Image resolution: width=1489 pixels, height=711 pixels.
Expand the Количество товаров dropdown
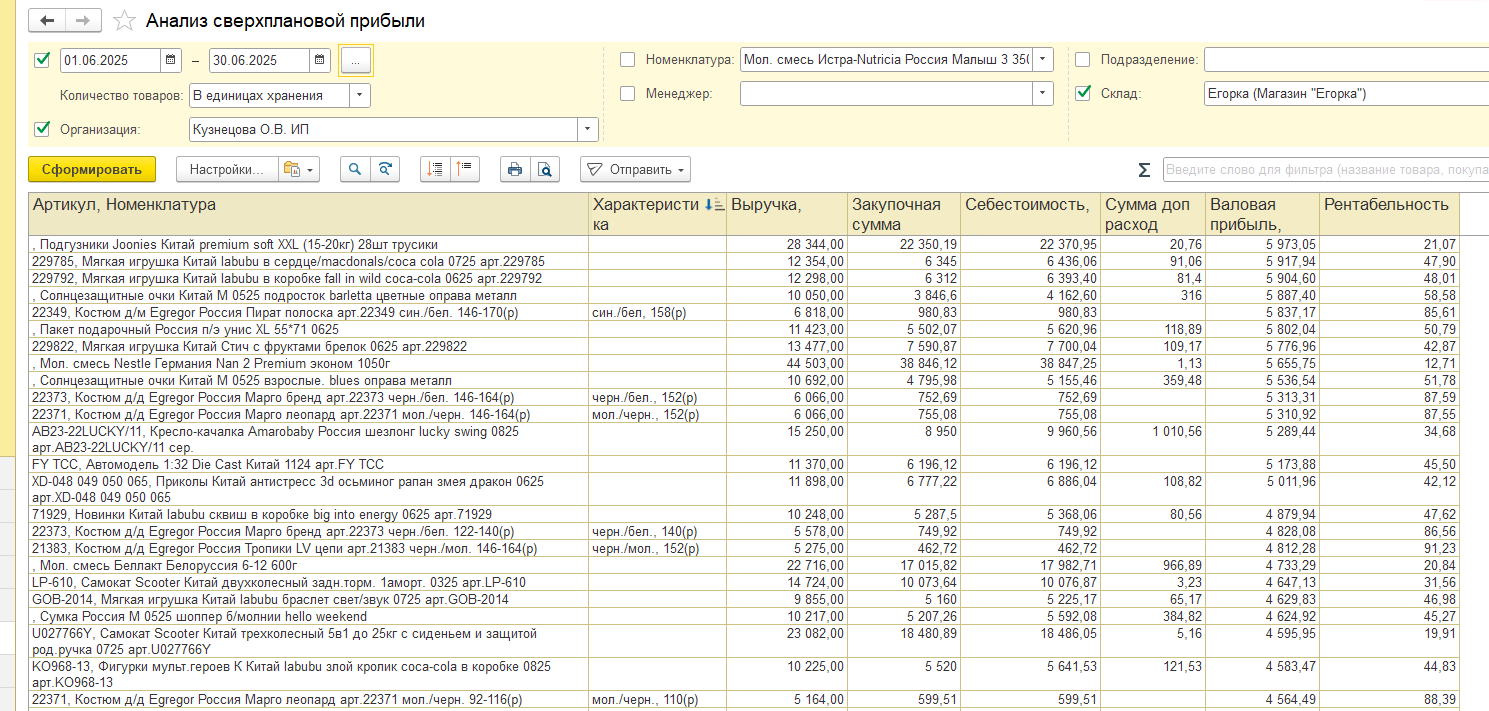pos(360,95)
